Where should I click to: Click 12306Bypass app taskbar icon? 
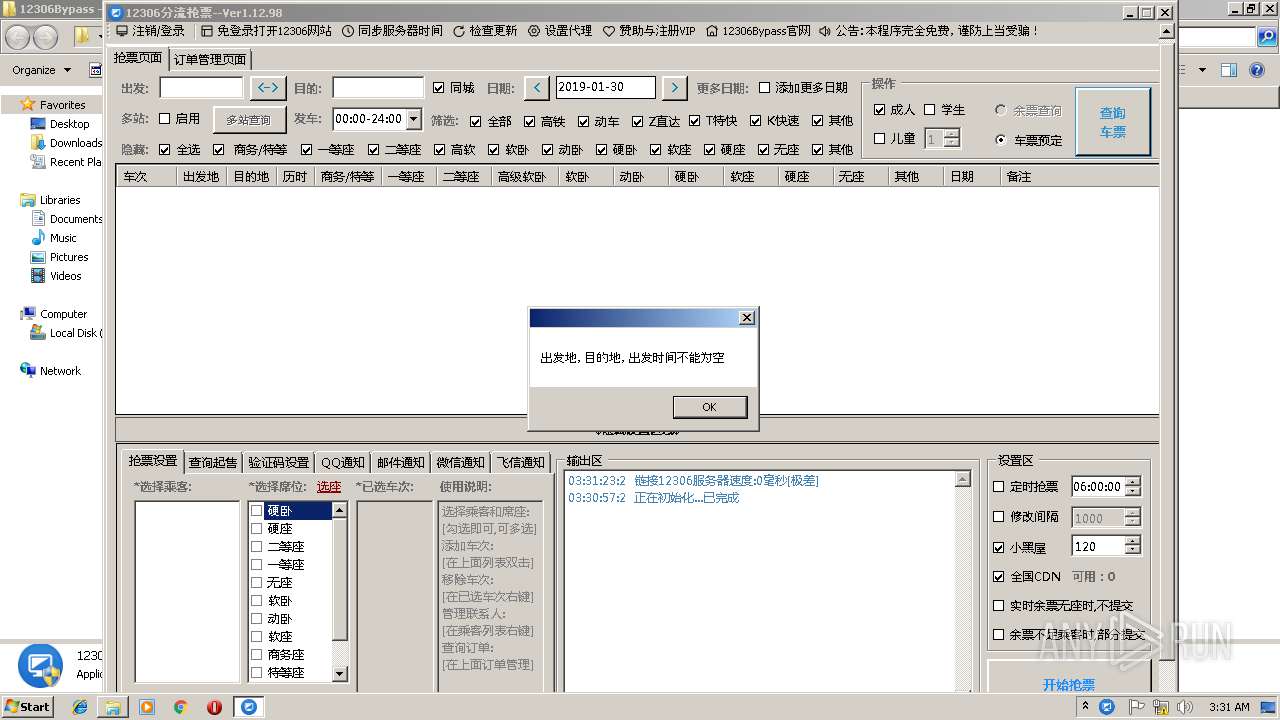pos(248,707)
